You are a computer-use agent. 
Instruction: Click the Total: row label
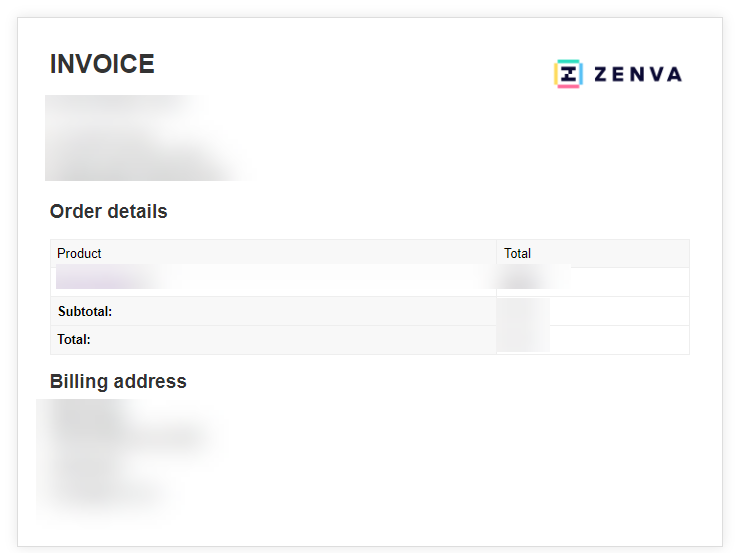(x=74, y=340)
